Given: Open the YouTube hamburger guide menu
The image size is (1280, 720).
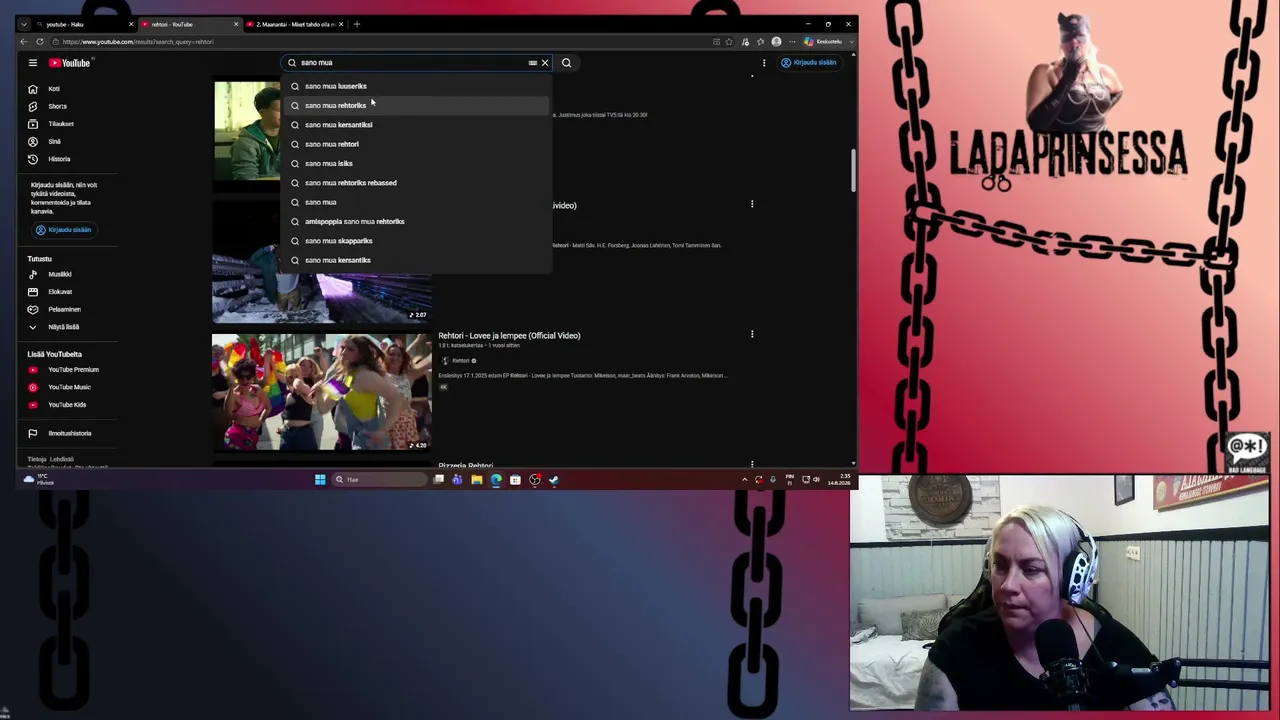Looking at the screenshot, I should (x=32, y=63).
